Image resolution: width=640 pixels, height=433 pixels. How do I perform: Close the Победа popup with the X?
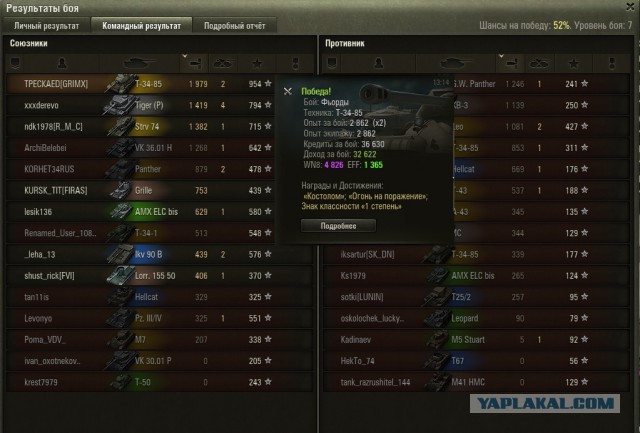click(288, 91)
